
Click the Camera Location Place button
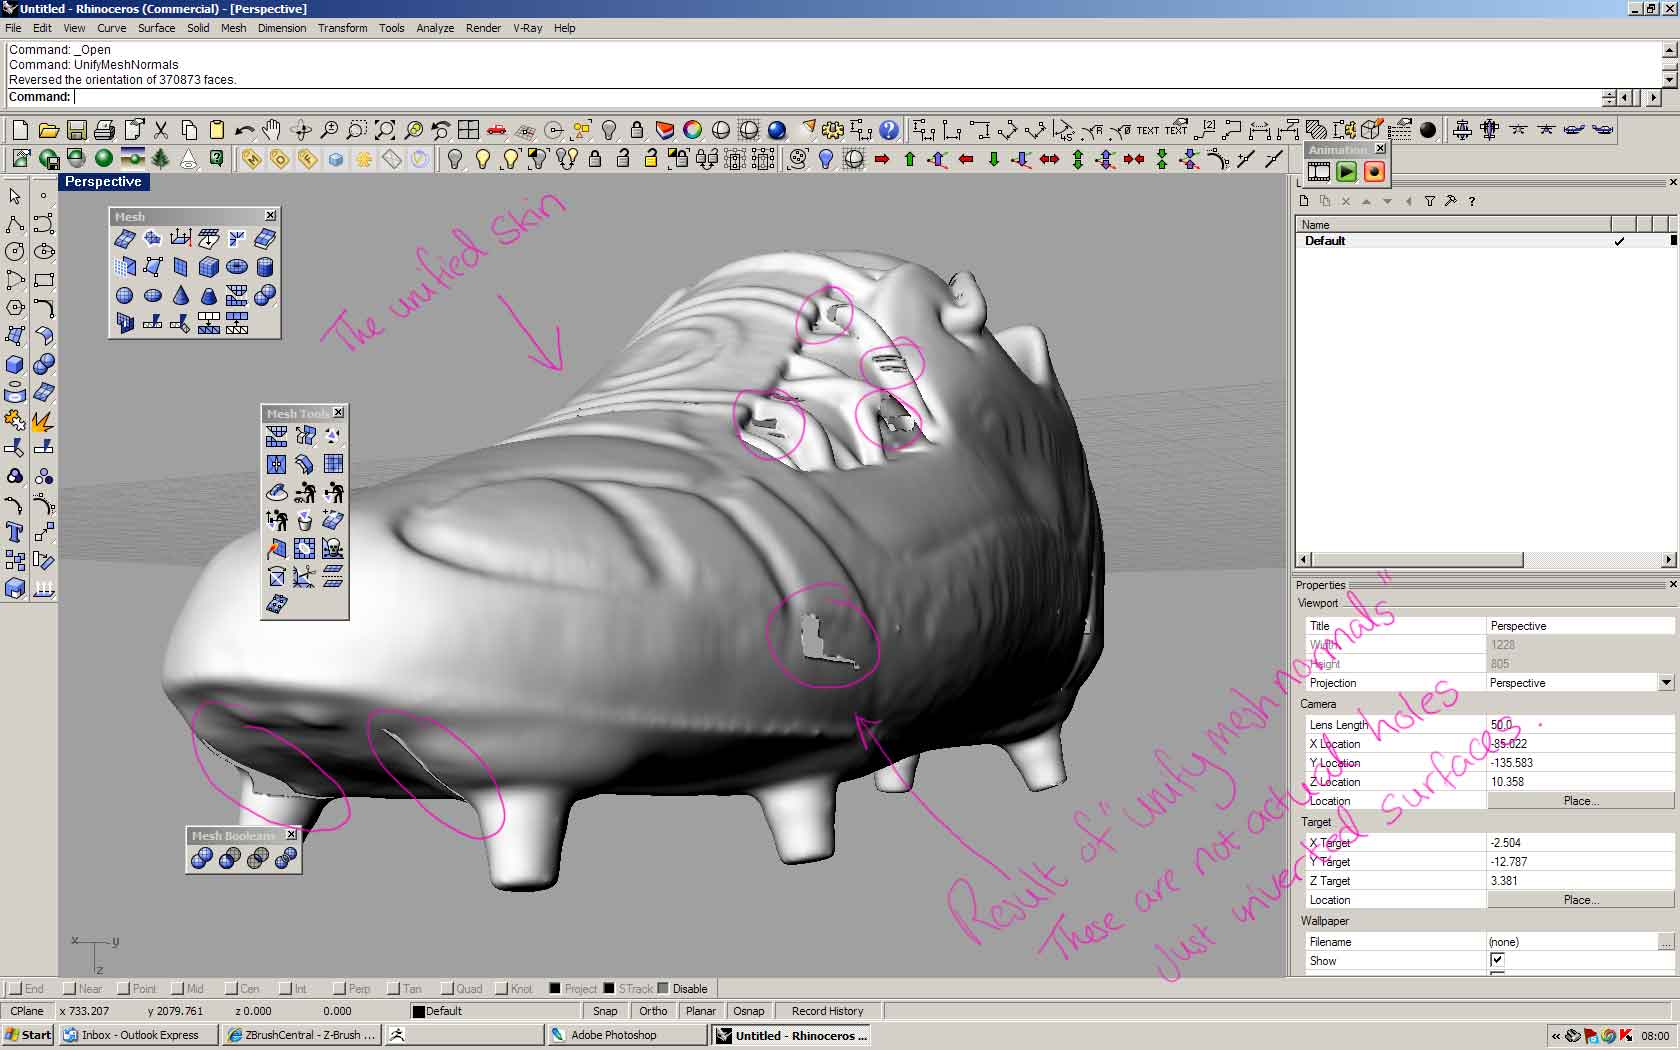click(x=1580, y=801)
